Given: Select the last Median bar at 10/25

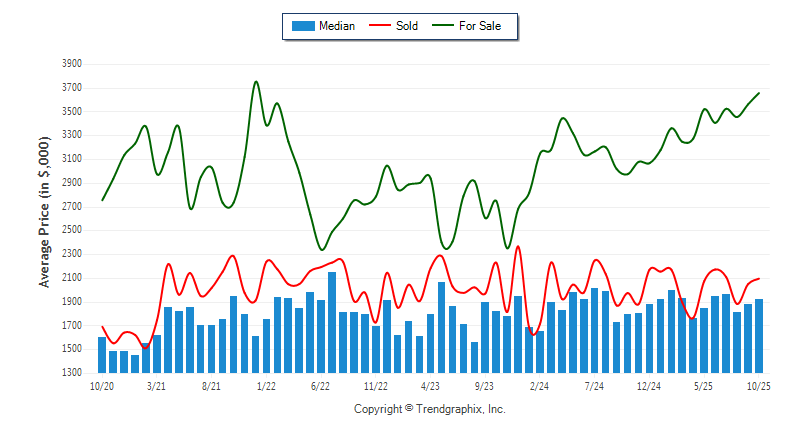Looking at the screenshot, I should pyautogui.click(x=759, y=336).
